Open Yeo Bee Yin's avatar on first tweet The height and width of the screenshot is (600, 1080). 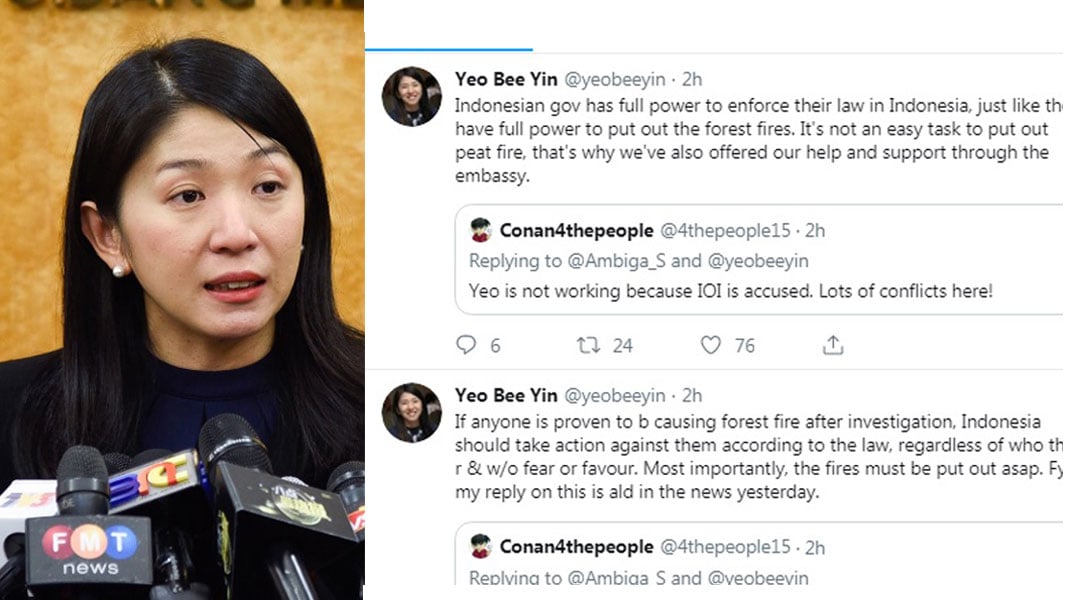pyautogui.click(x=412, y=96)
